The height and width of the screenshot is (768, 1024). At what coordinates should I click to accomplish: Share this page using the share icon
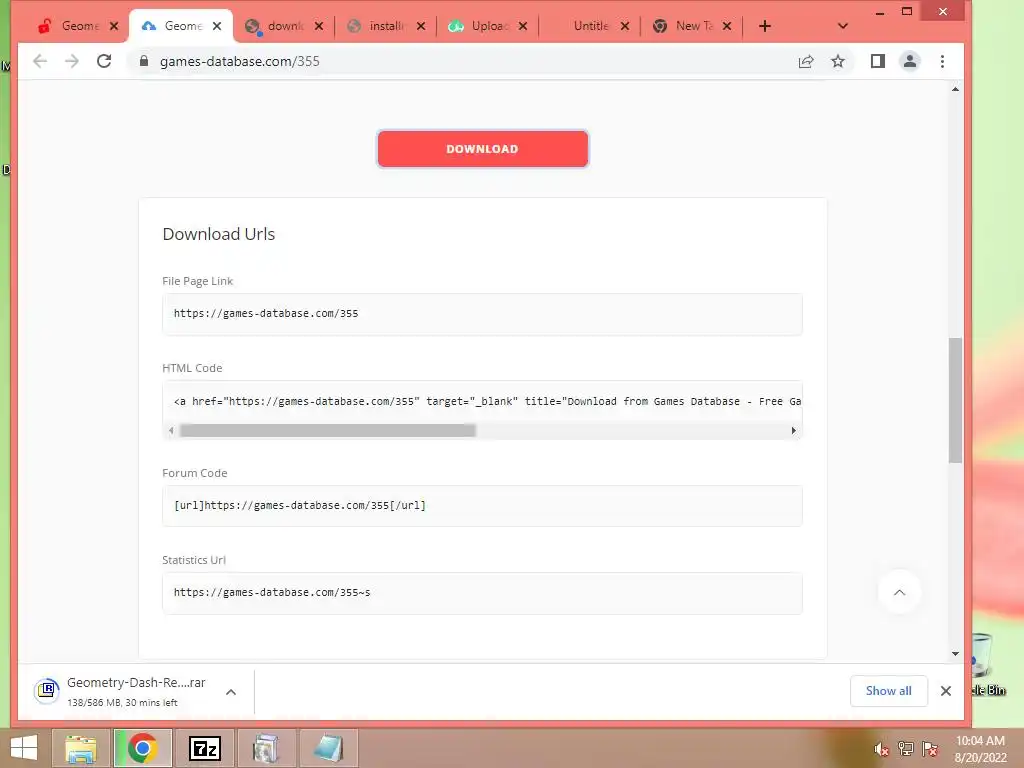pos(806,61)
